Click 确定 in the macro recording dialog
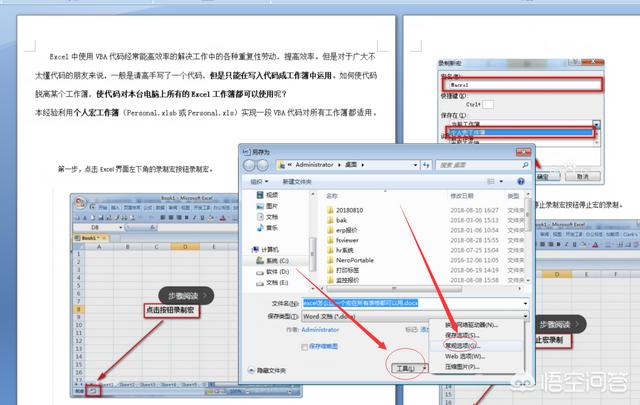 tap(548, 177)
